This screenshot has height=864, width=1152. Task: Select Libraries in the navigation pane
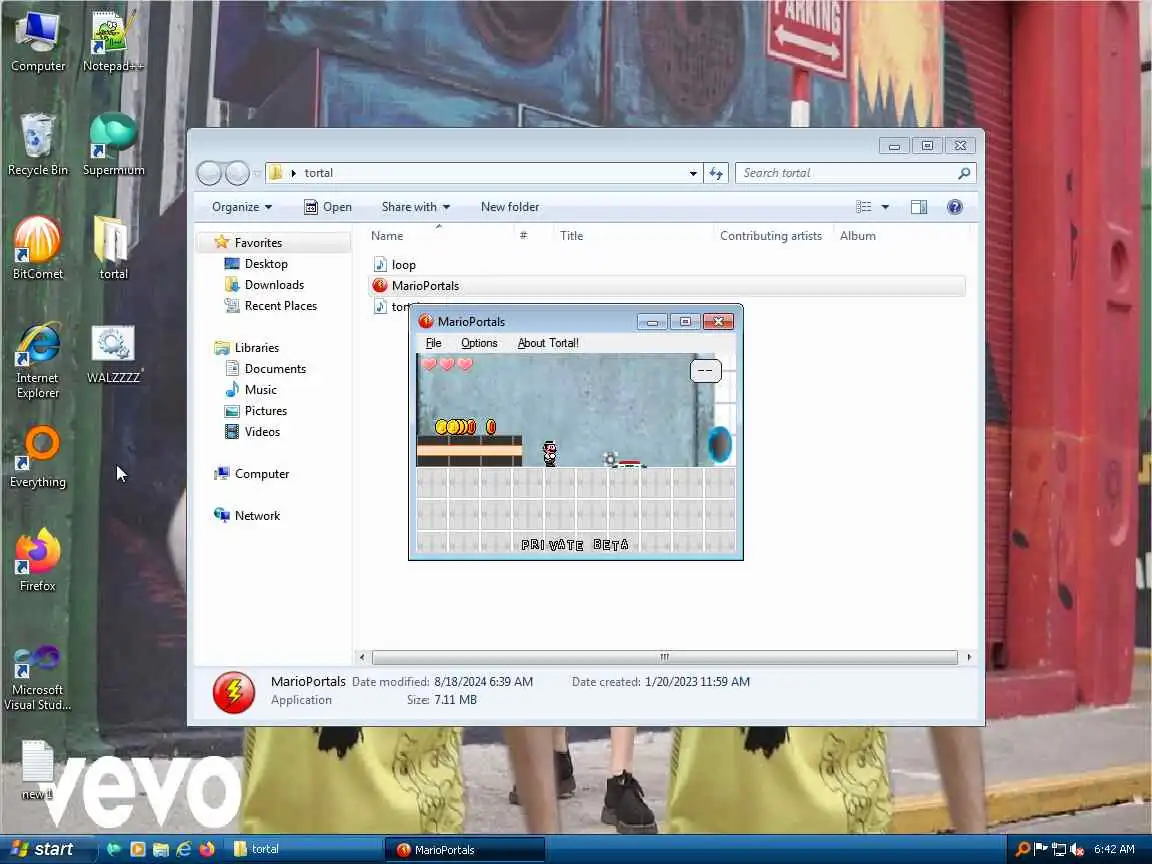[x=256, y=348]
